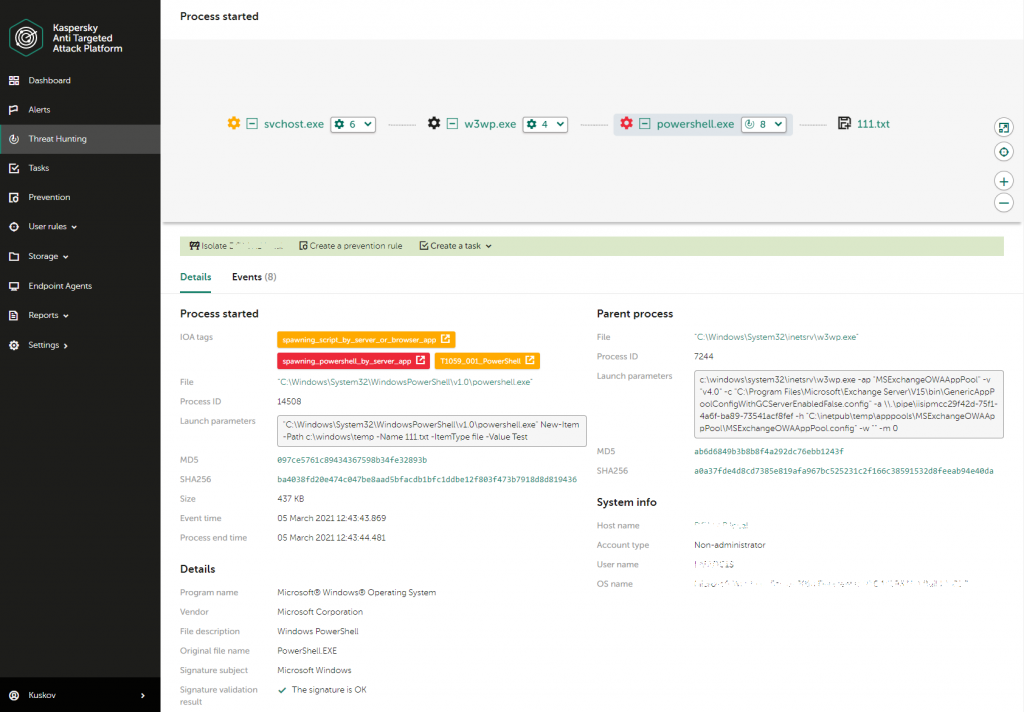Click the process Launch parameters text box
This screenshot has width=1024, height=712.
432,431
